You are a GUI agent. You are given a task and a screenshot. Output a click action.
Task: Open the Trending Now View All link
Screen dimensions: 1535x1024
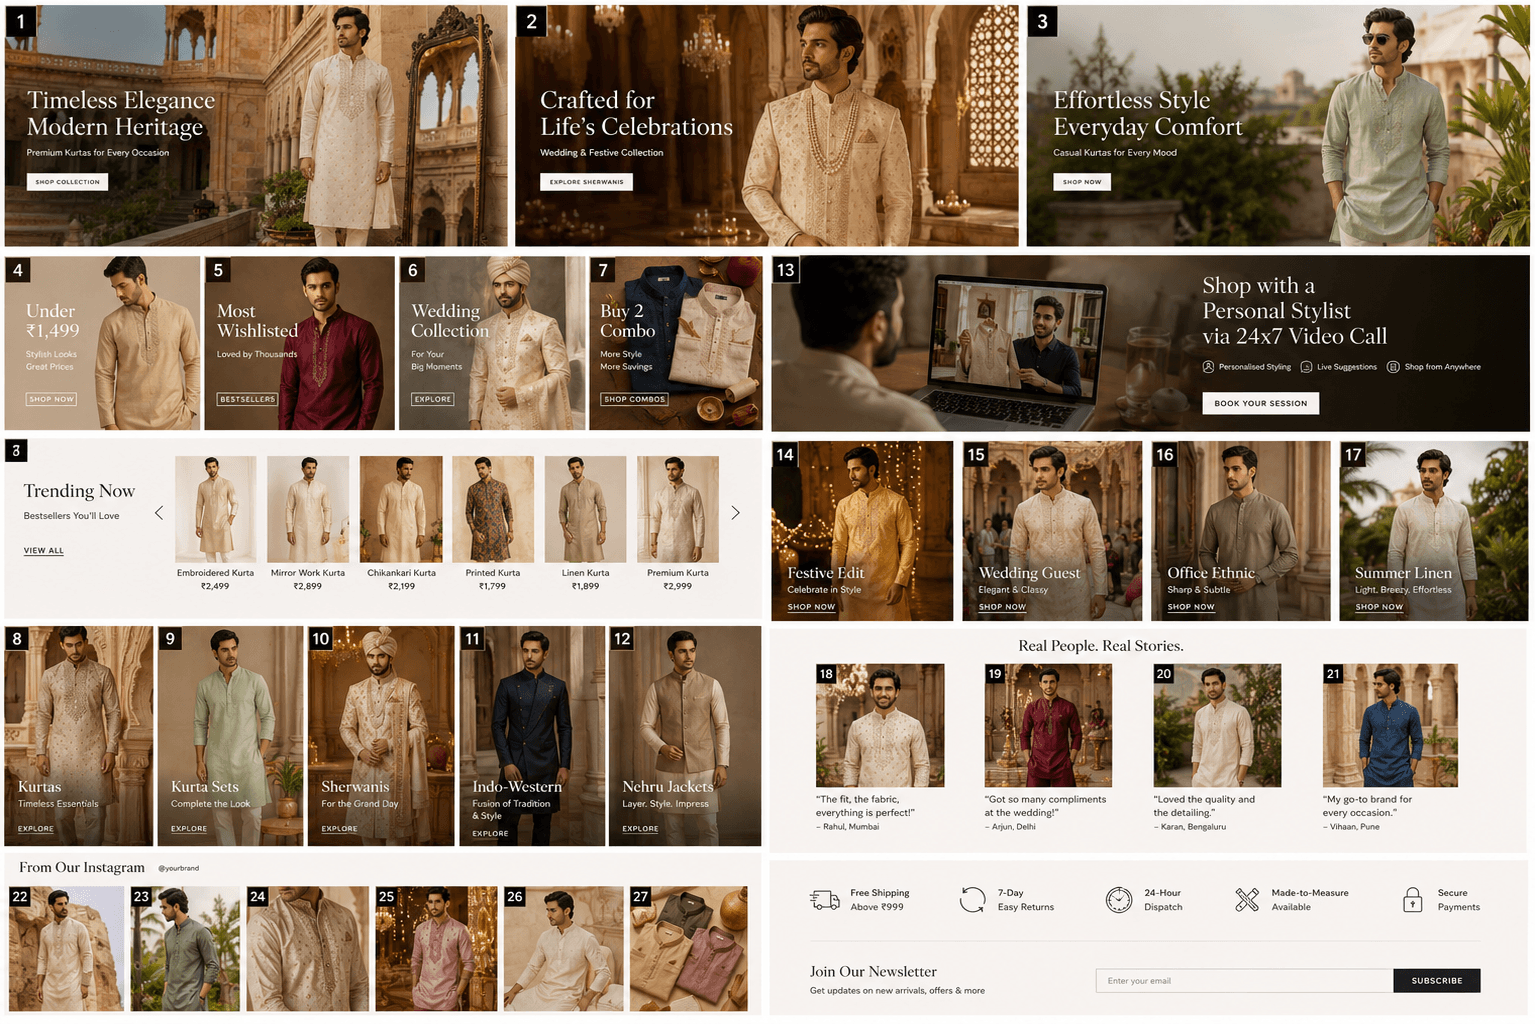tap(44, 551)
